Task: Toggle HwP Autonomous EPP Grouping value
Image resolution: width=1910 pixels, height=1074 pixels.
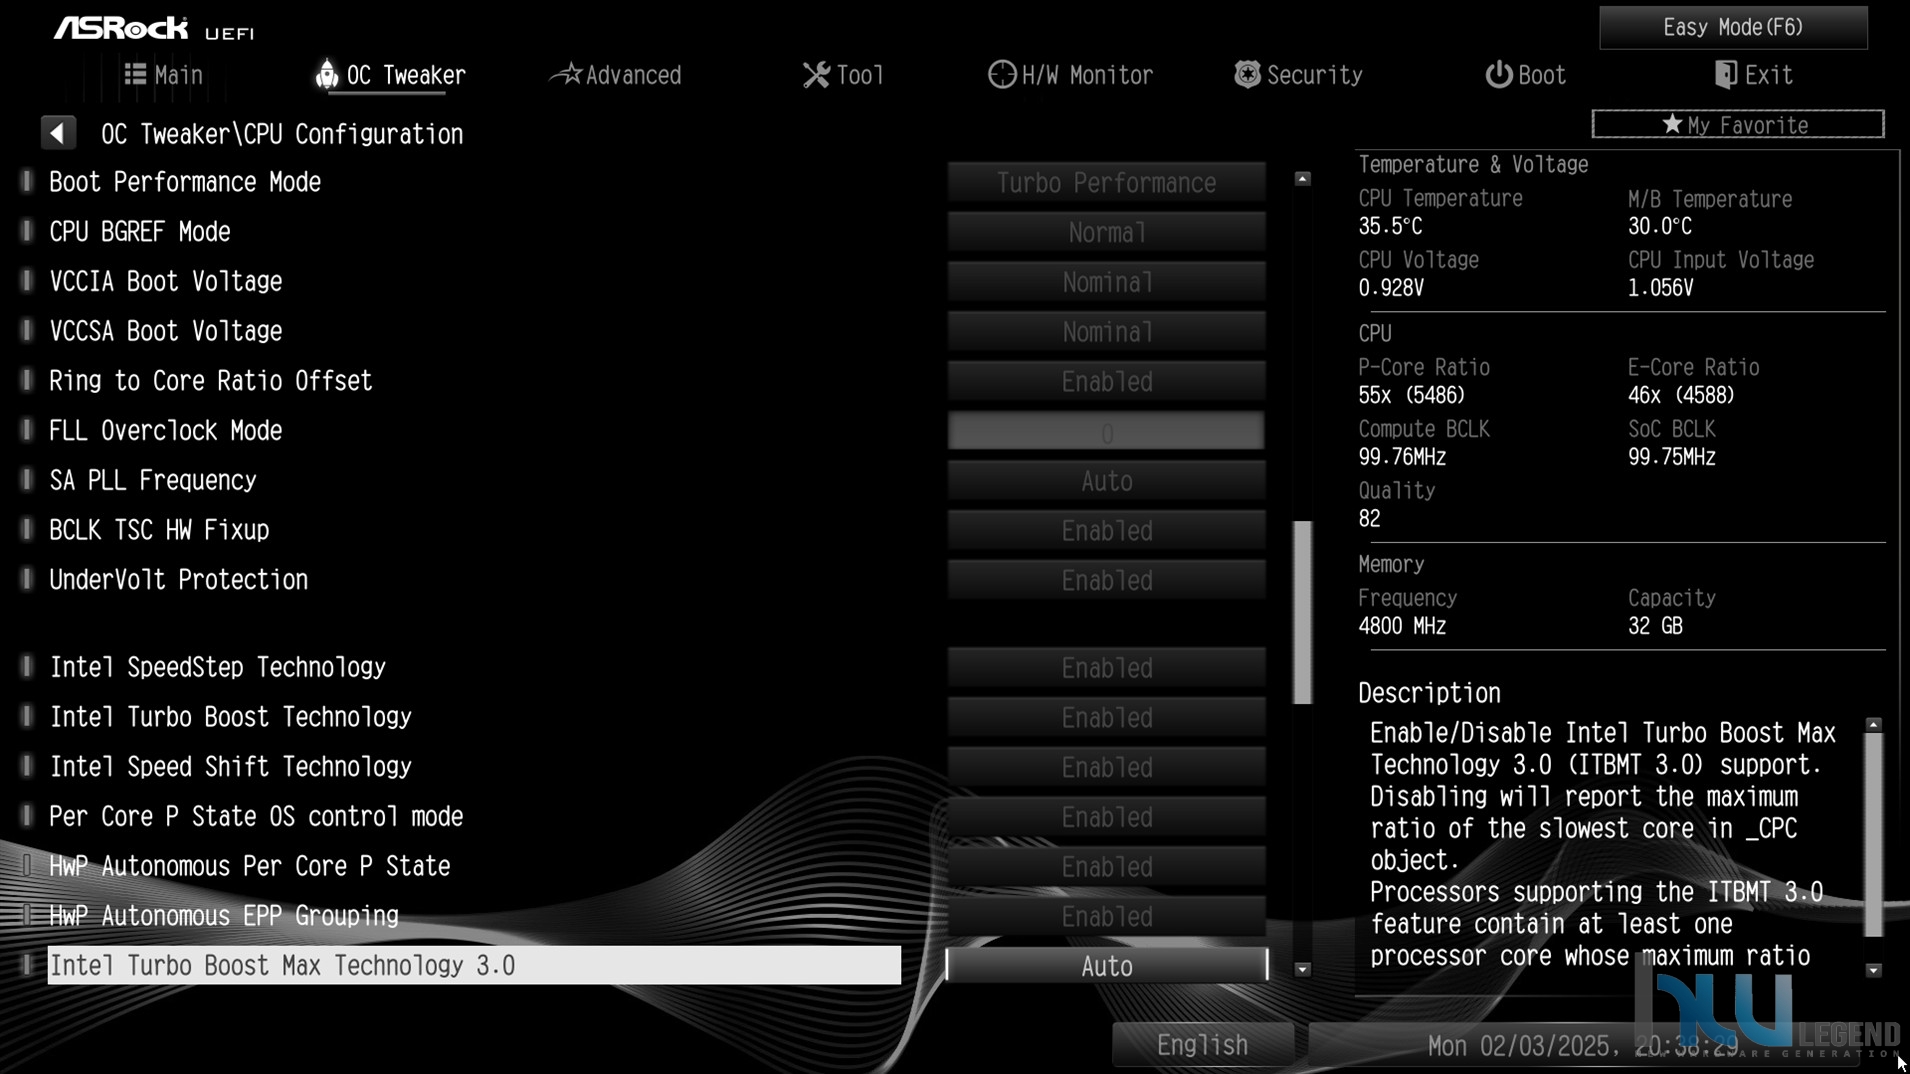Action: point(1106,916)
